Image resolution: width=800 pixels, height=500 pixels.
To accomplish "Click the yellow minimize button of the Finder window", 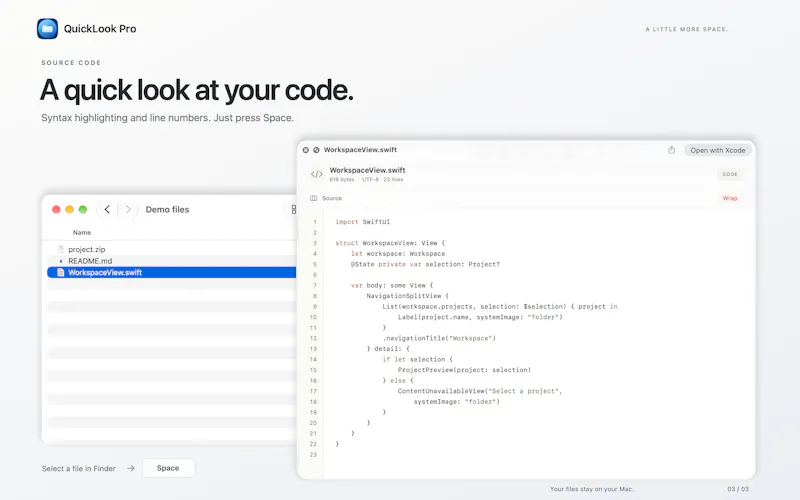I will [x=69, y=209].
